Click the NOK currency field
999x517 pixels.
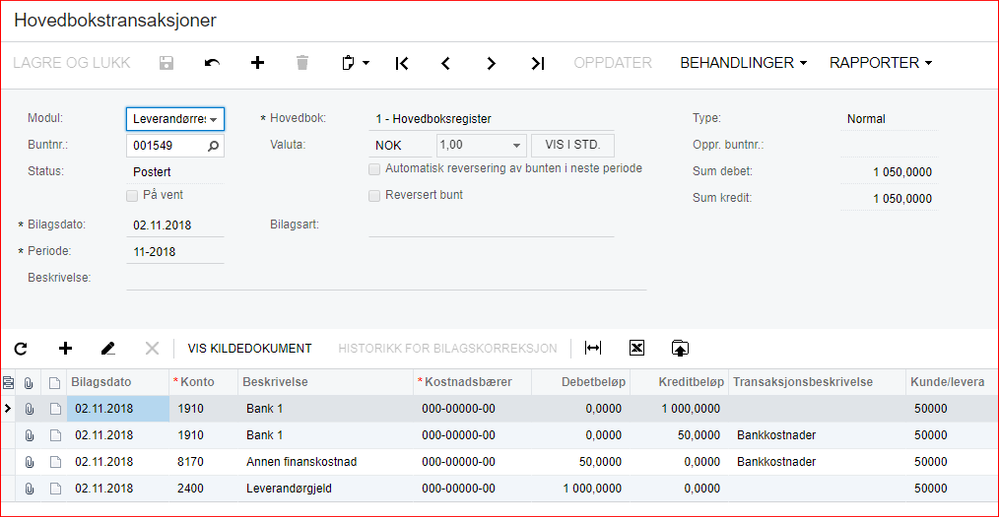[400, 145]
